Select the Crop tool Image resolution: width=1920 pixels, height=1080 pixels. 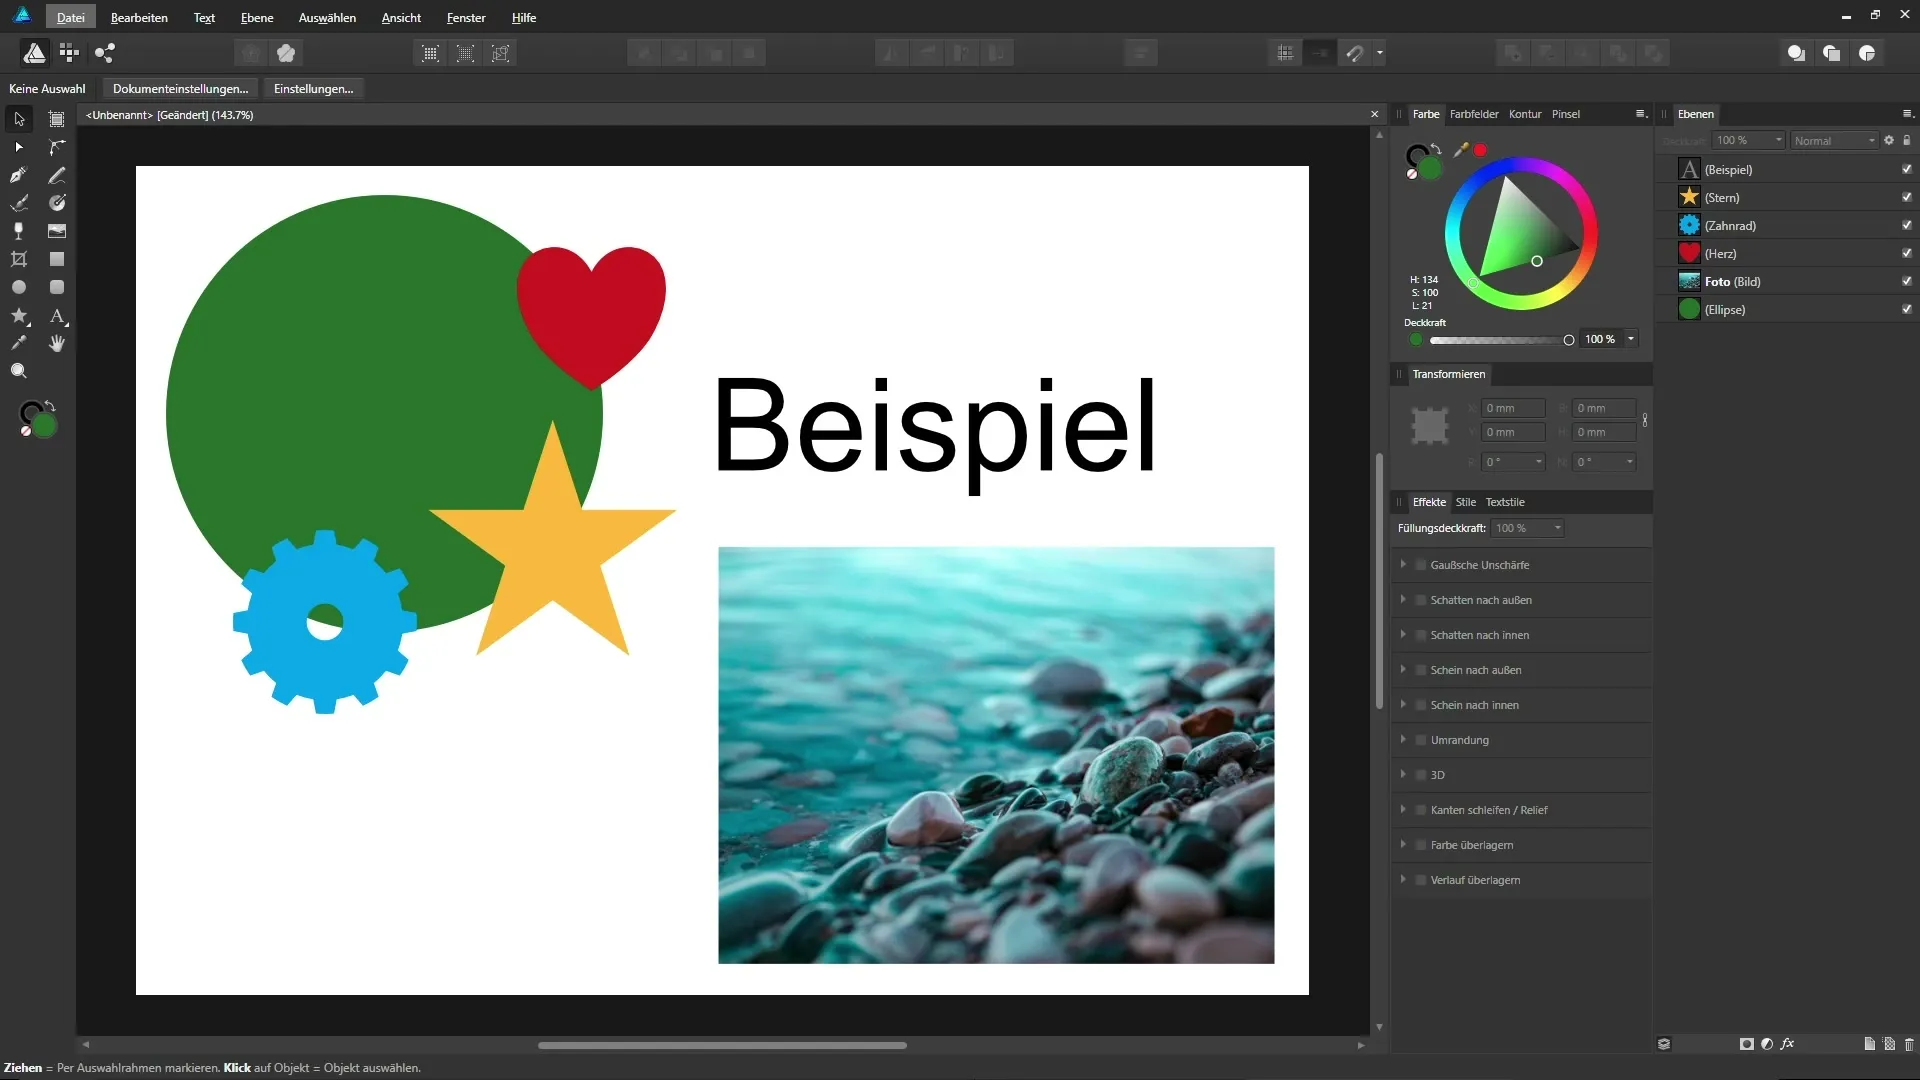click(x=18, y=259)
